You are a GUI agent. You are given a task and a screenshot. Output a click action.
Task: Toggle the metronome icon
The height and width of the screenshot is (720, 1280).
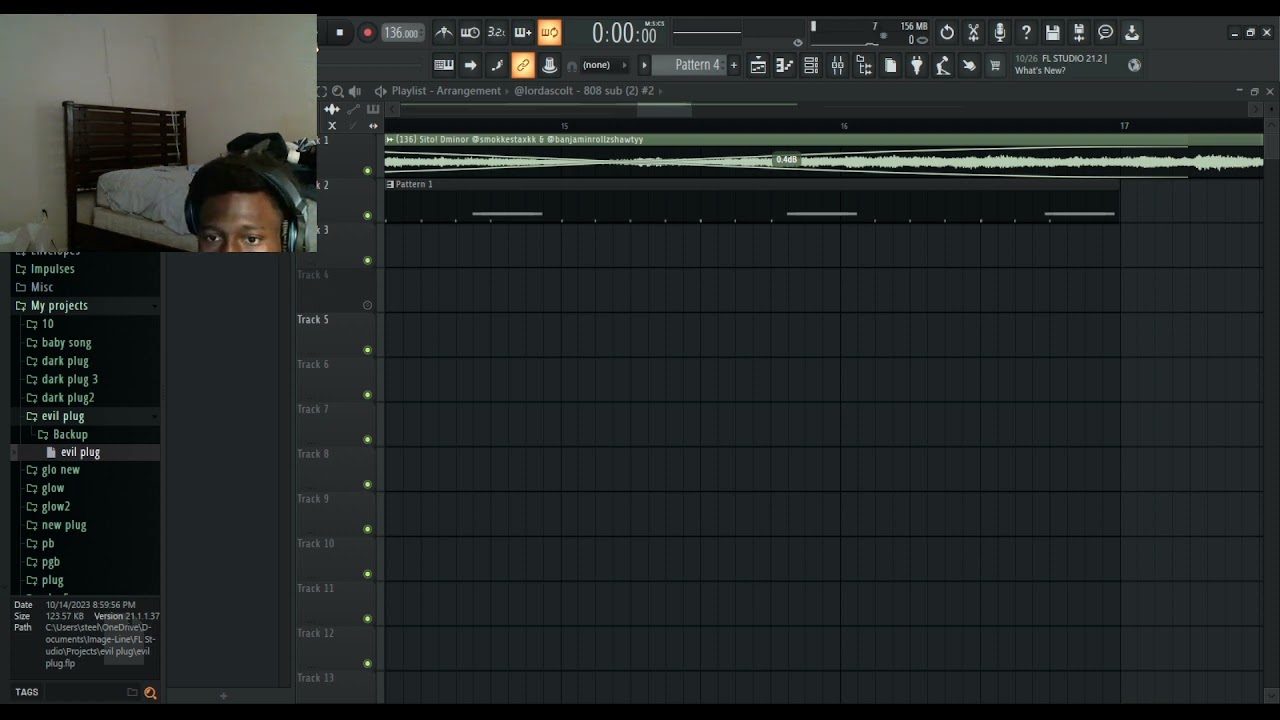click(x=444, y=33)
